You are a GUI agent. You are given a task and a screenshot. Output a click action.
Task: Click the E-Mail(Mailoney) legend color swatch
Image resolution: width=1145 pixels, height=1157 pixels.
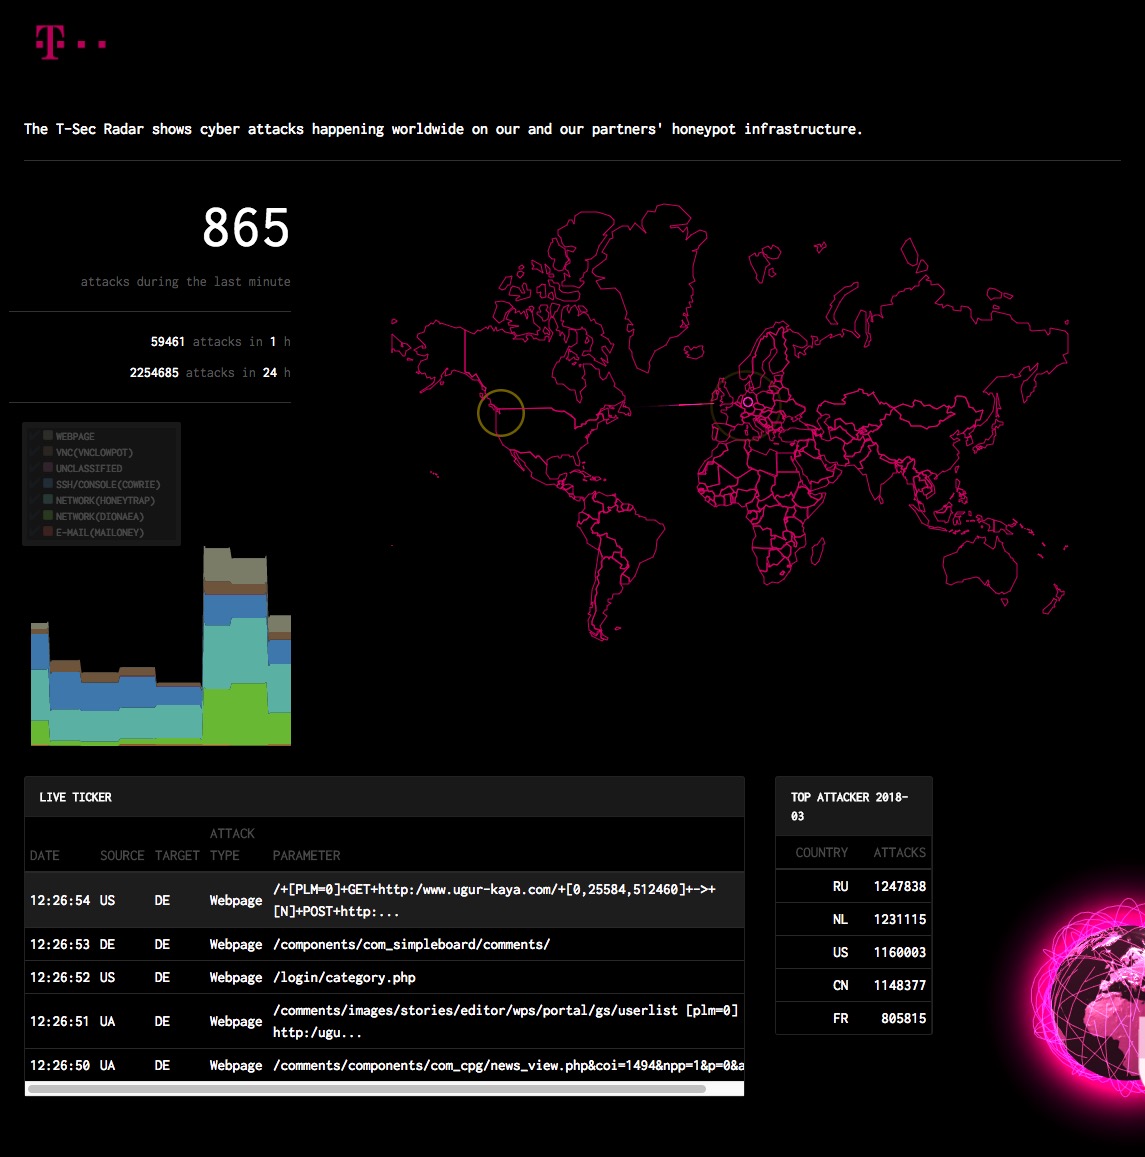coord(48,532)
